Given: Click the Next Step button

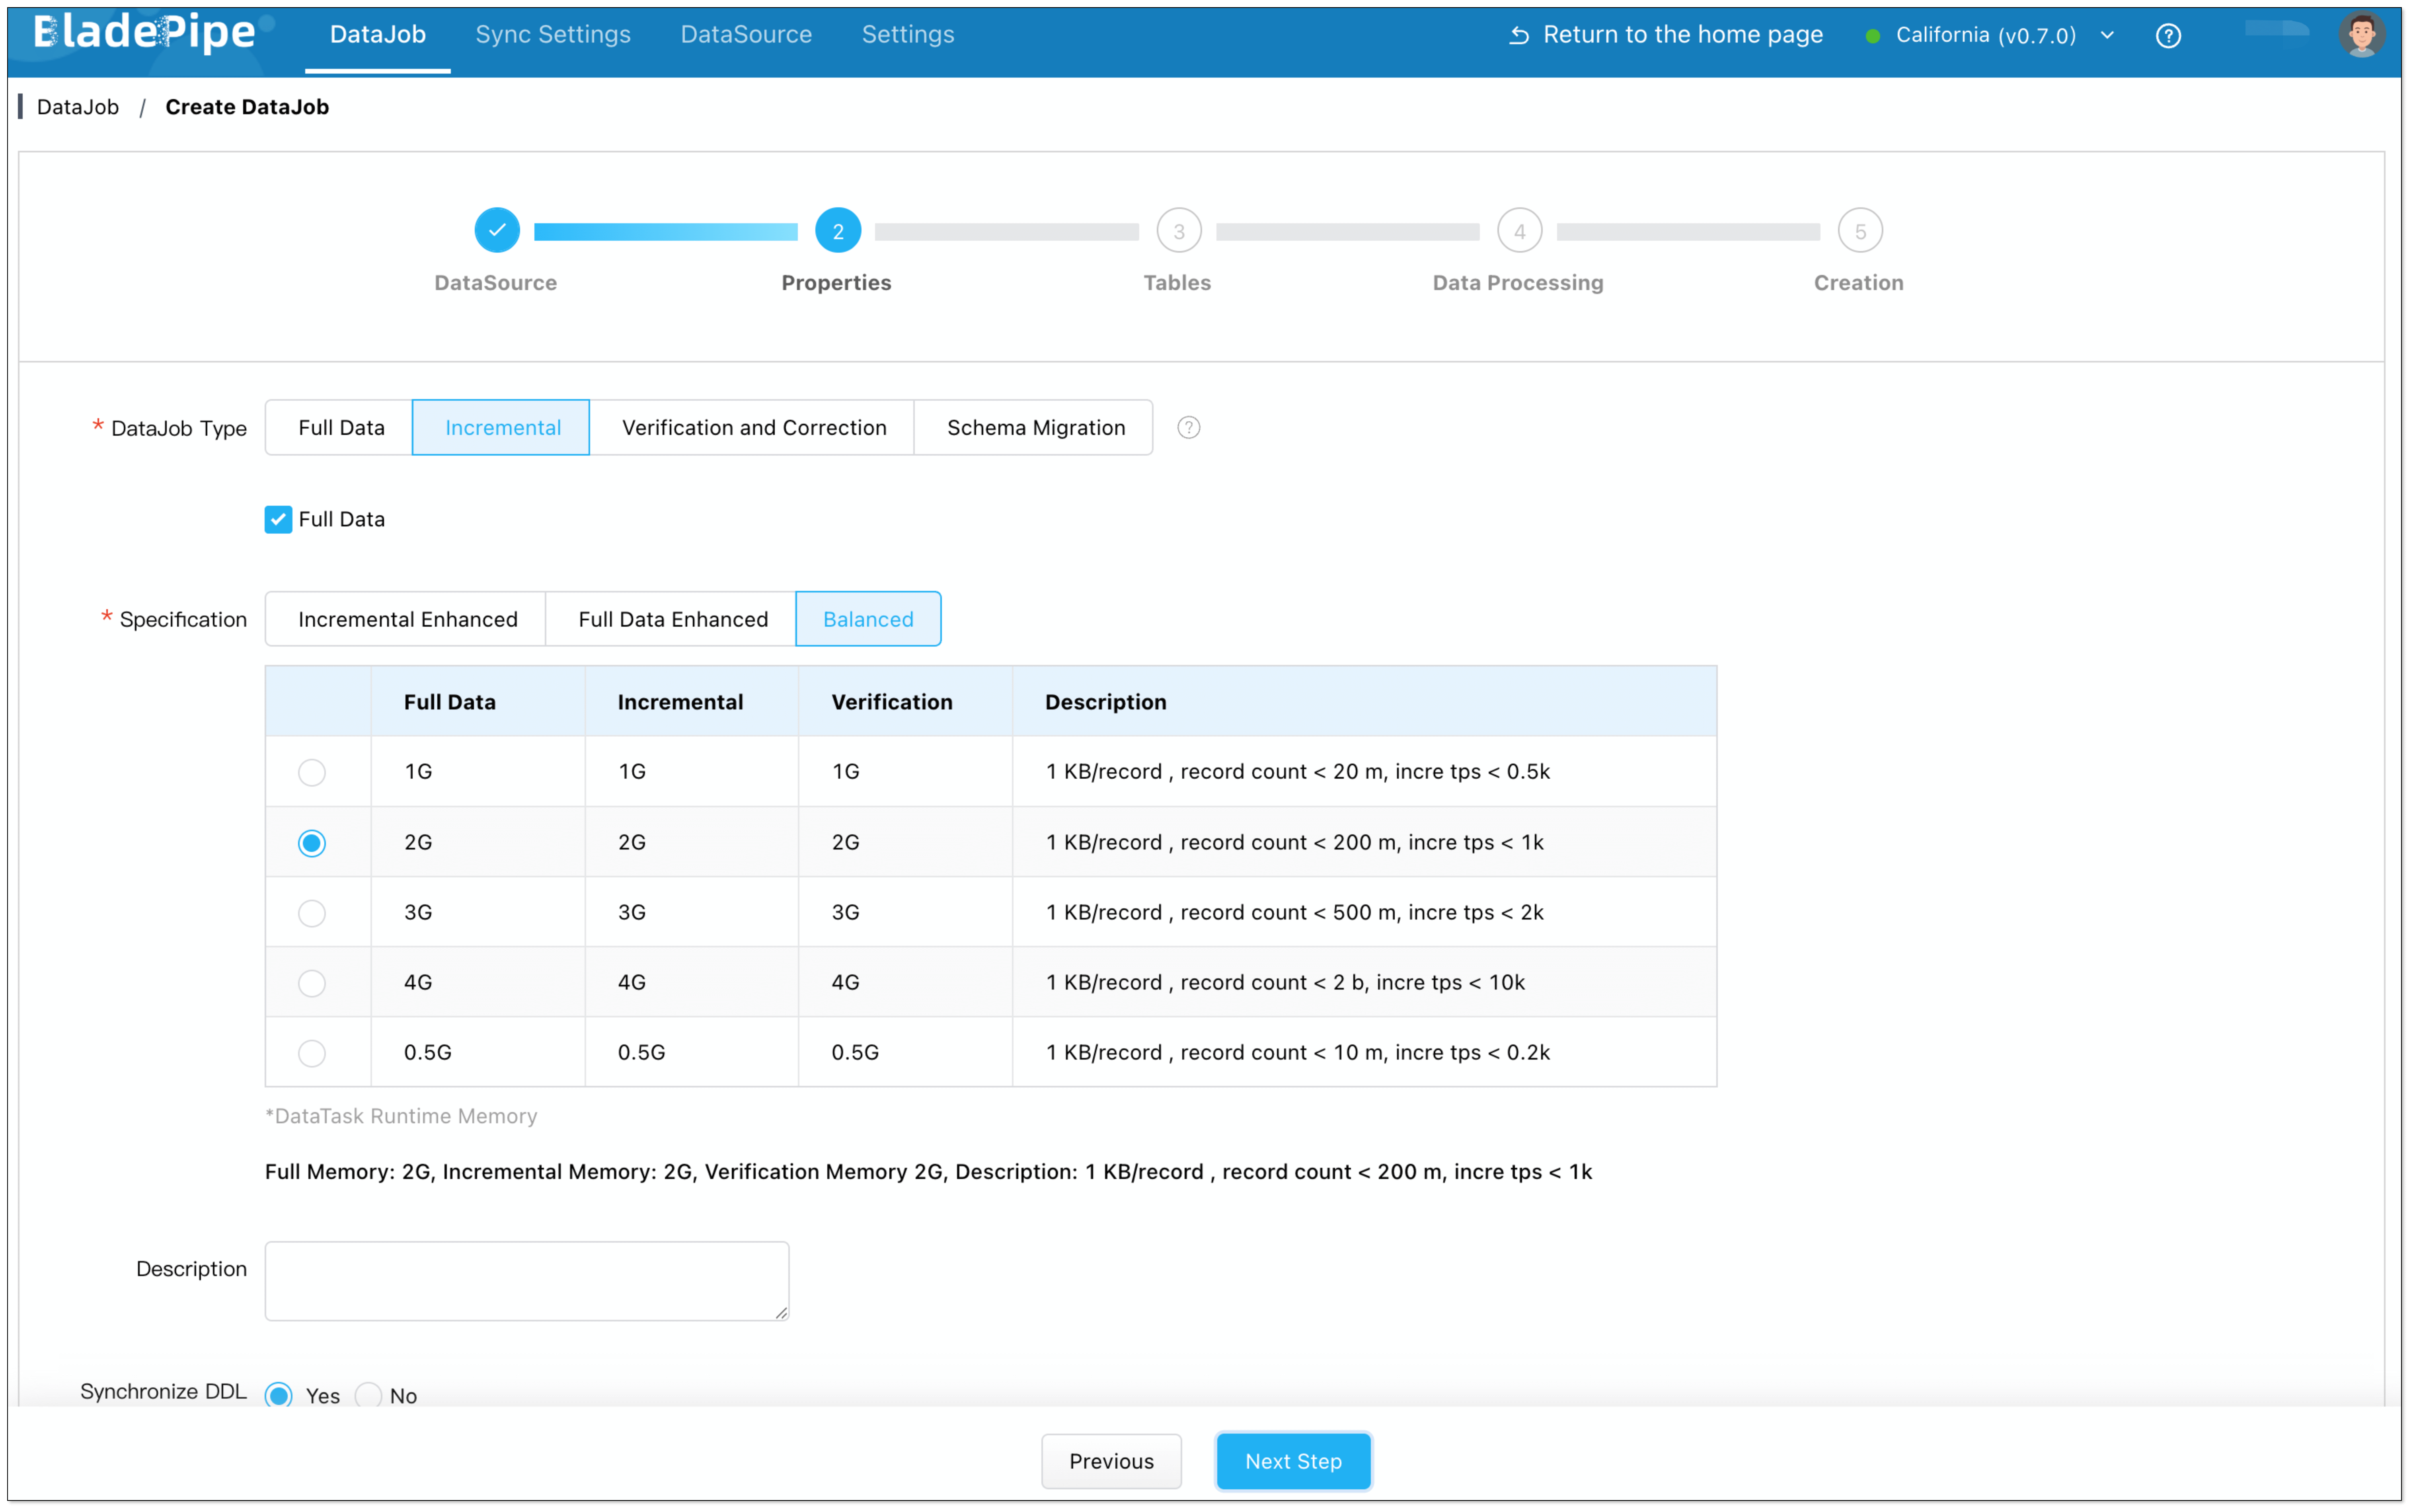Looking at the screenshot, I should click(x=1292, y=1461).
